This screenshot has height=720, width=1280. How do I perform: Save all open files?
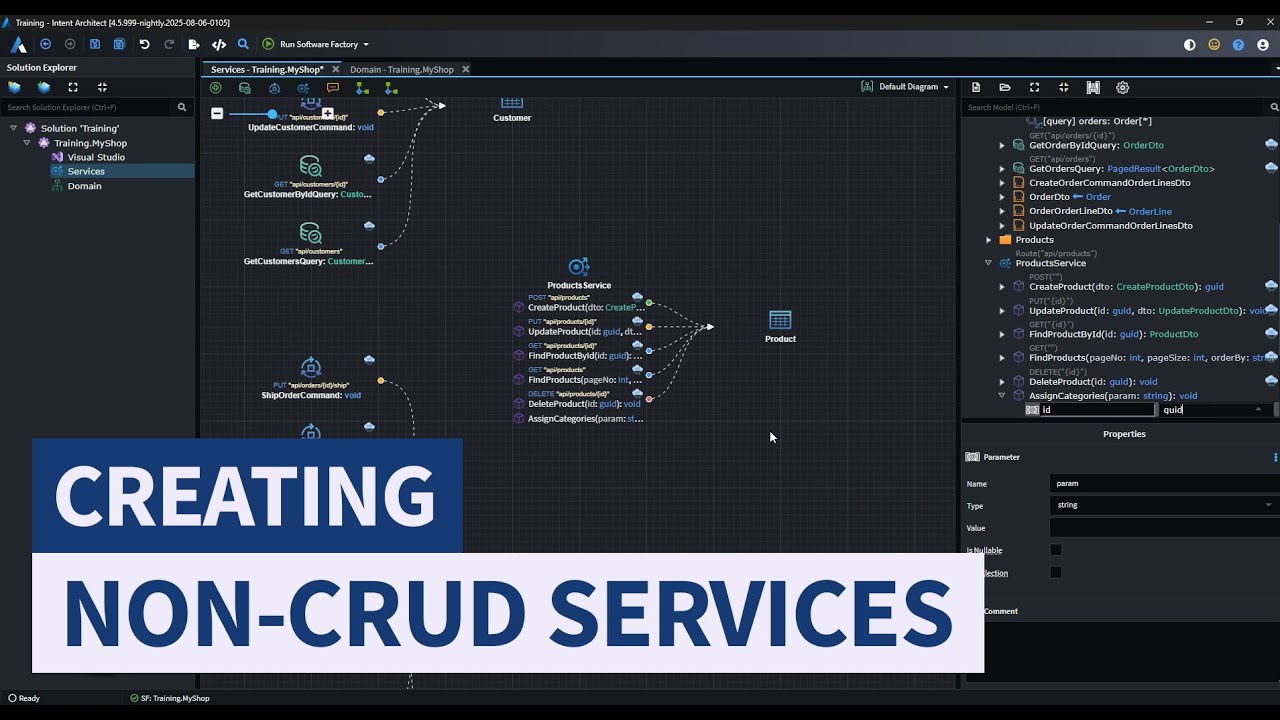[x=119, y=44]
